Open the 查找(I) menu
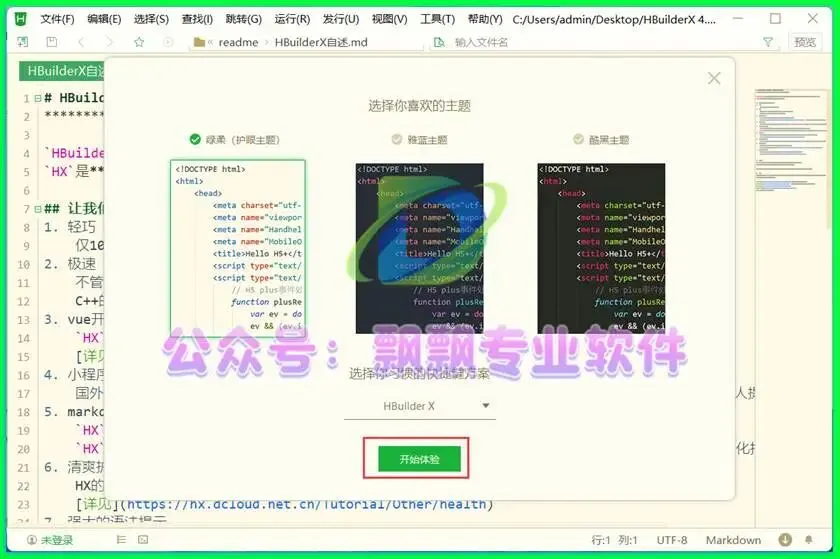Viewport: 840px width, 559px height. 197,19
